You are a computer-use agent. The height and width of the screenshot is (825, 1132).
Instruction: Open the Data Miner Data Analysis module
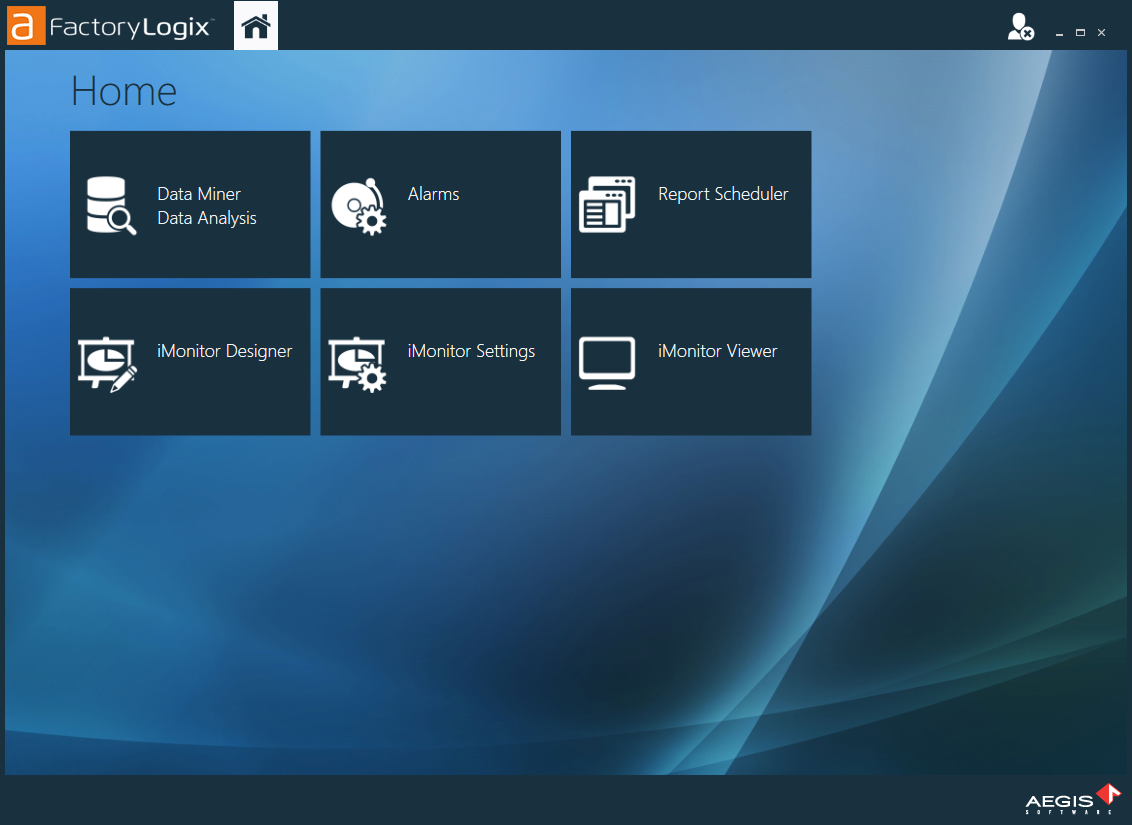pyautogui.click(x=190, y=204)
